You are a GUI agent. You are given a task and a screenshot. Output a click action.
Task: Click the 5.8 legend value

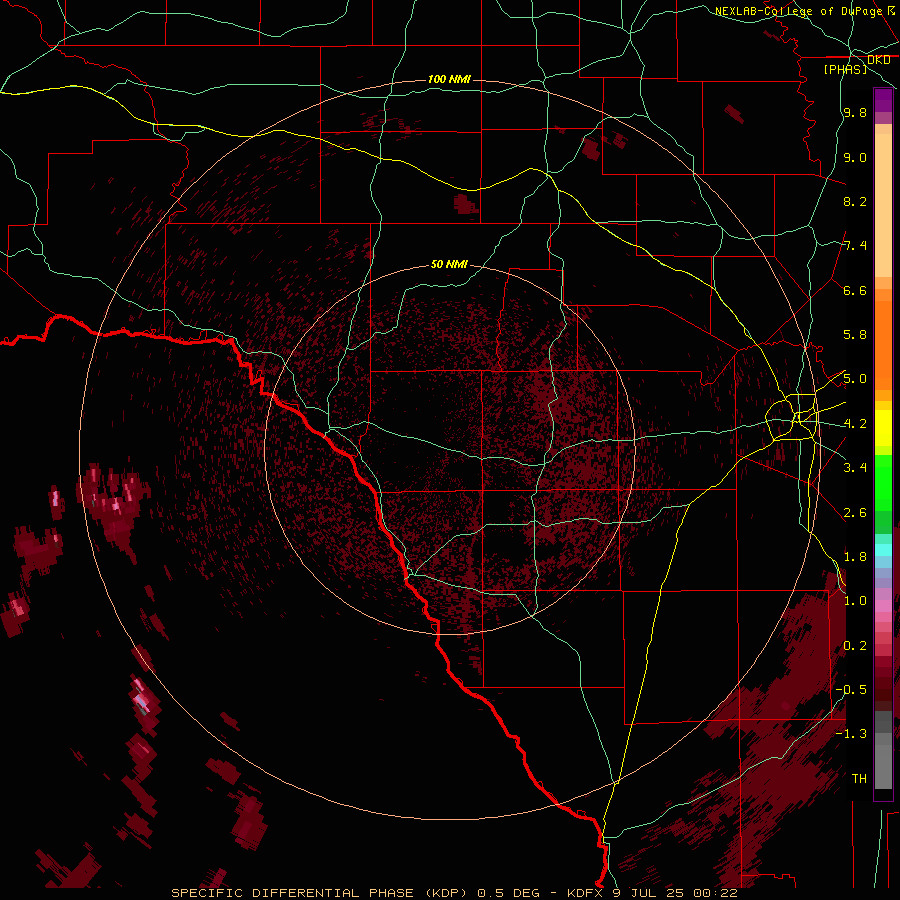pos(855,335)
